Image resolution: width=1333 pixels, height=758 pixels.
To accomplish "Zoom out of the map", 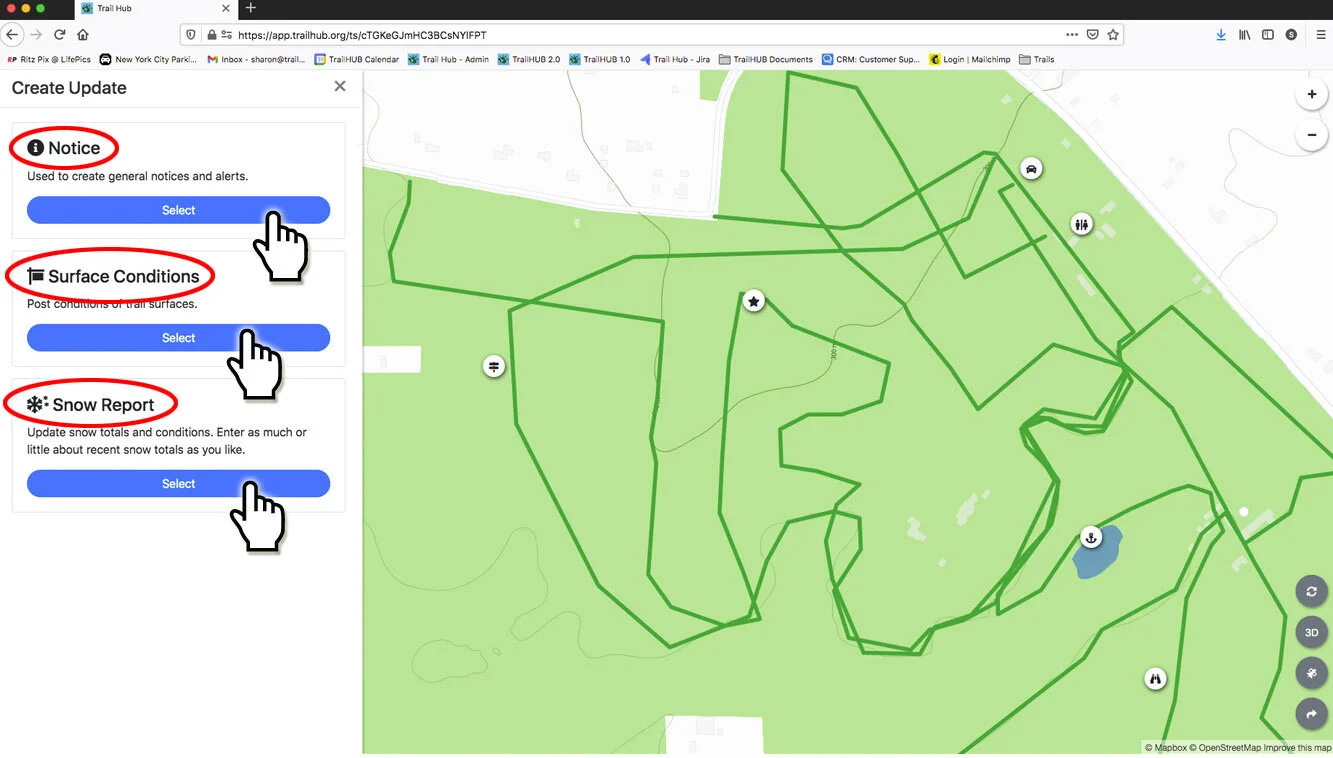I will click(1311, 135).
